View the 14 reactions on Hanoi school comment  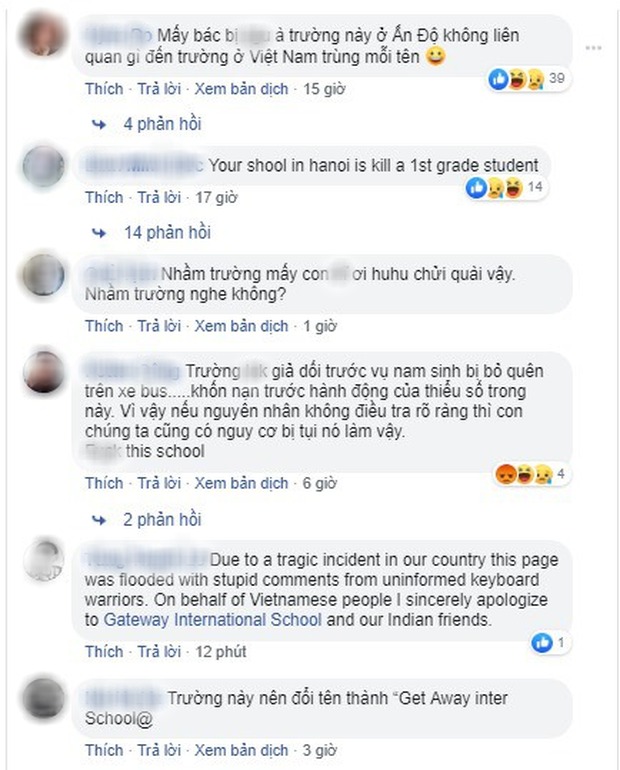[x=506, y=188]
